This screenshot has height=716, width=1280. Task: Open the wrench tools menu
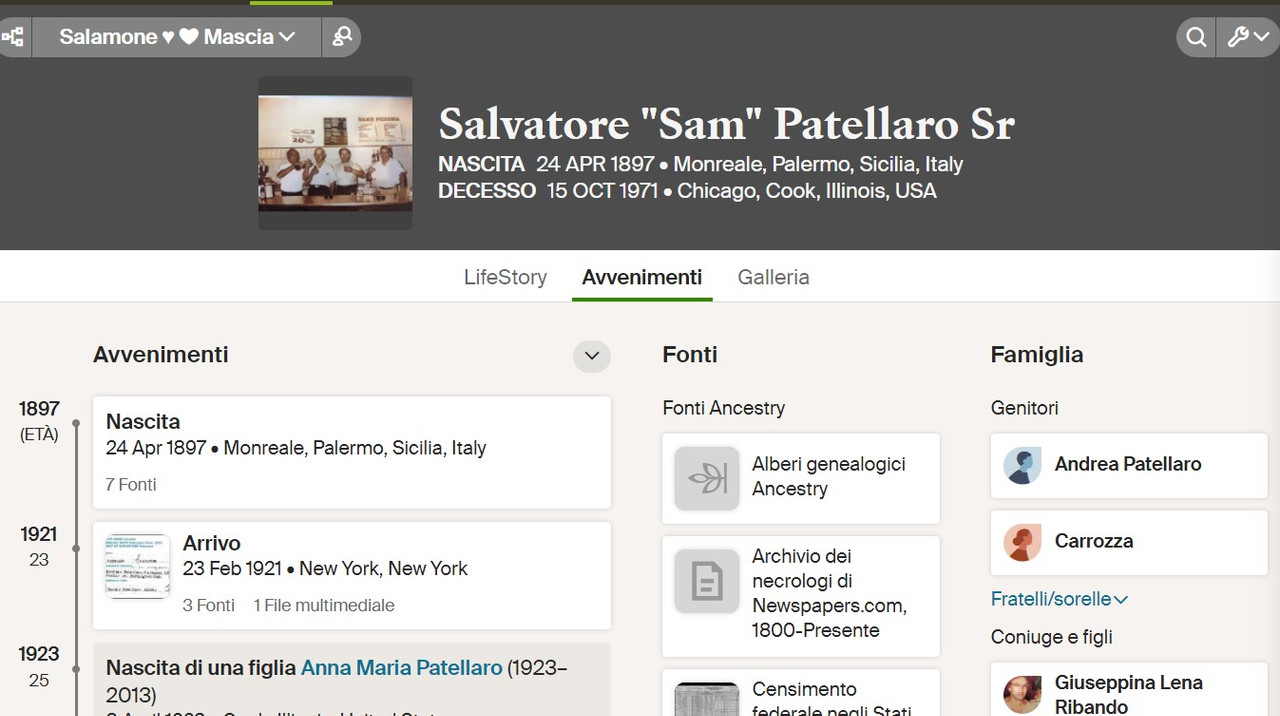point(1249,37)
